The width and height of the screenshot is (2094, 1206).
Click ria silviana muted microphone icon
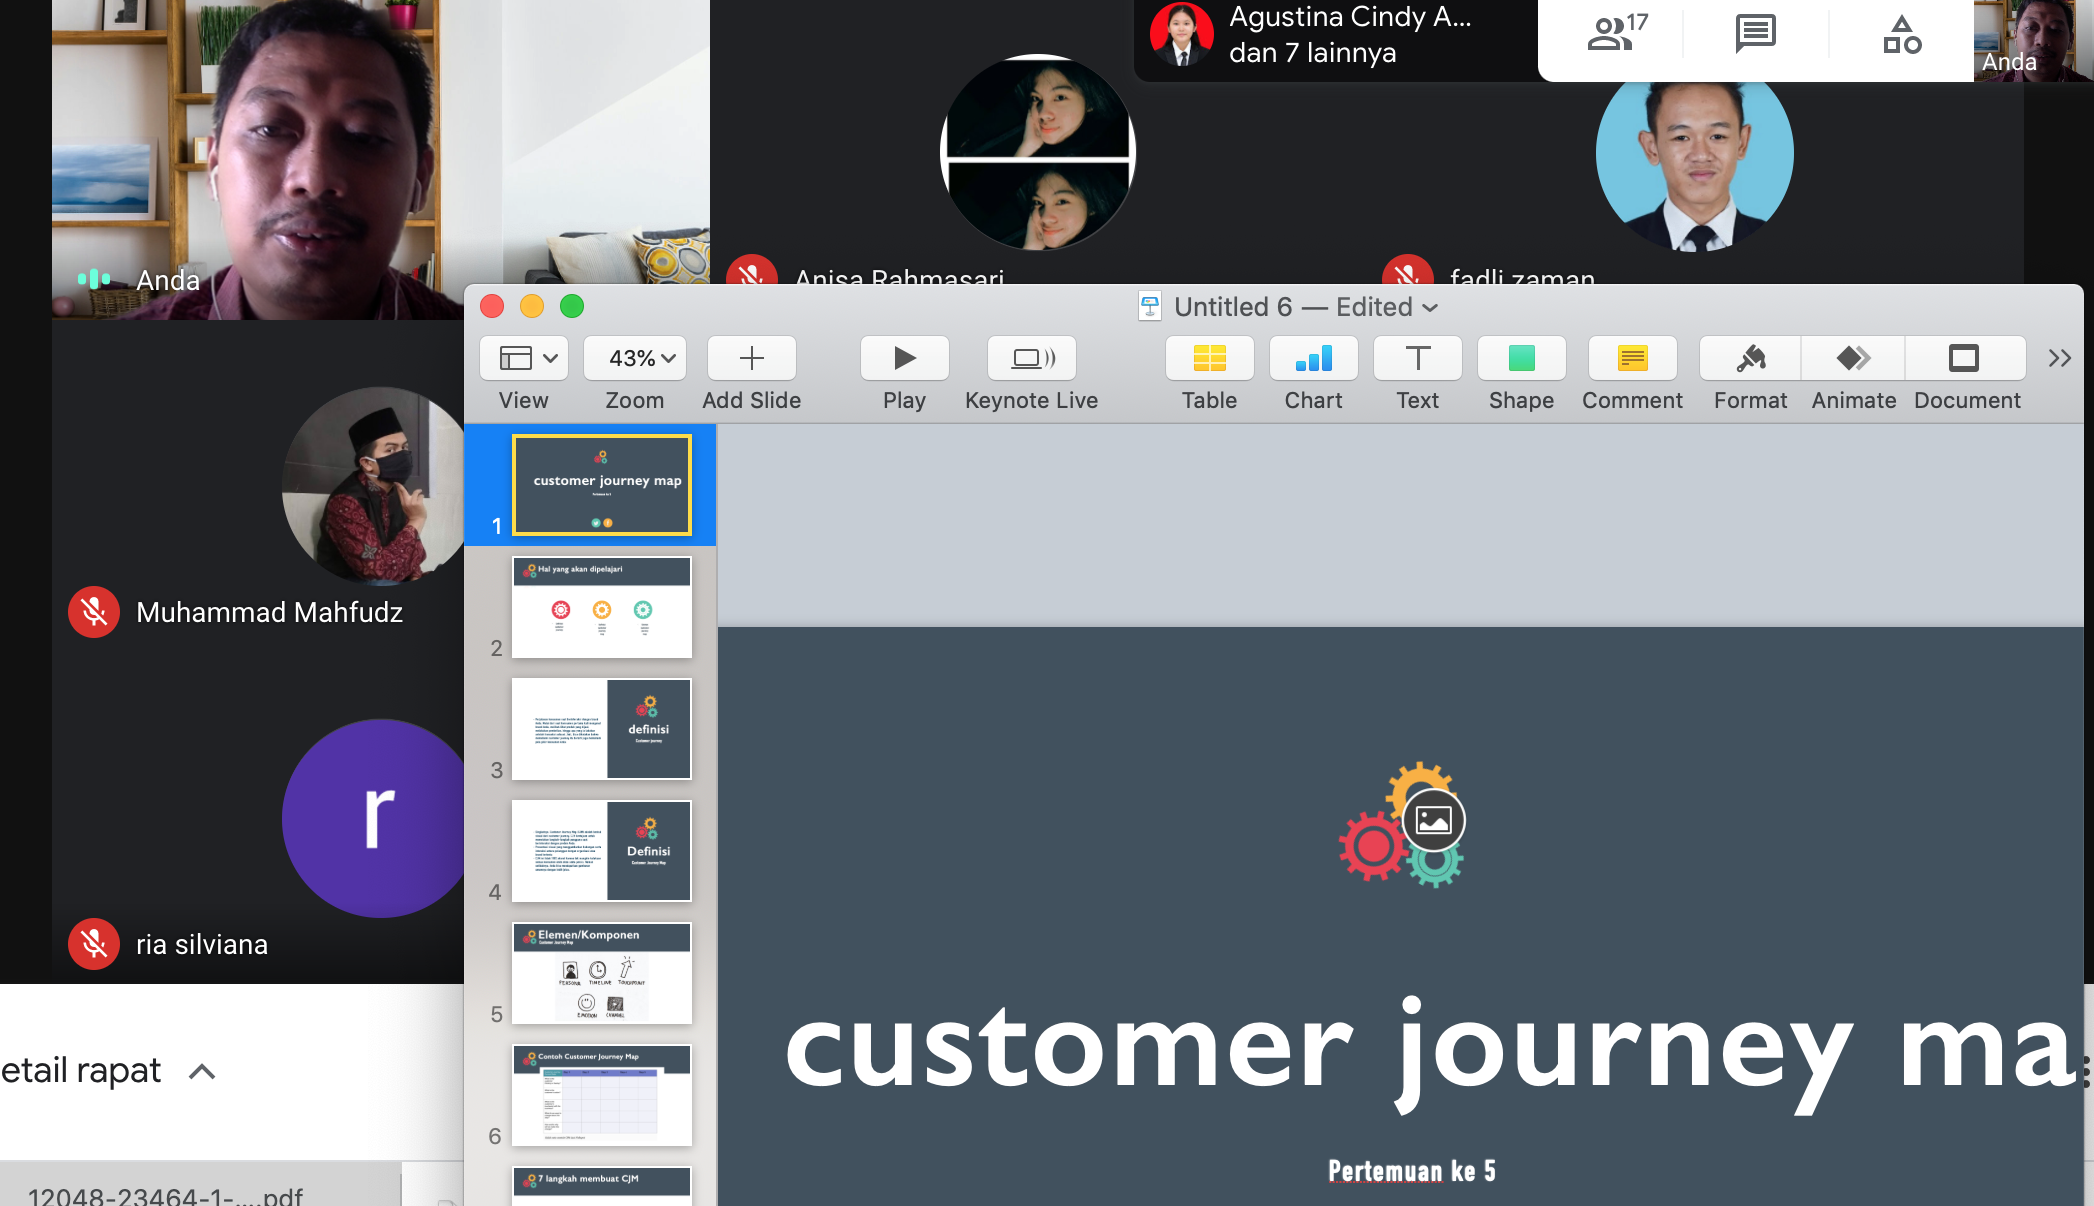[x=94, y=944]
